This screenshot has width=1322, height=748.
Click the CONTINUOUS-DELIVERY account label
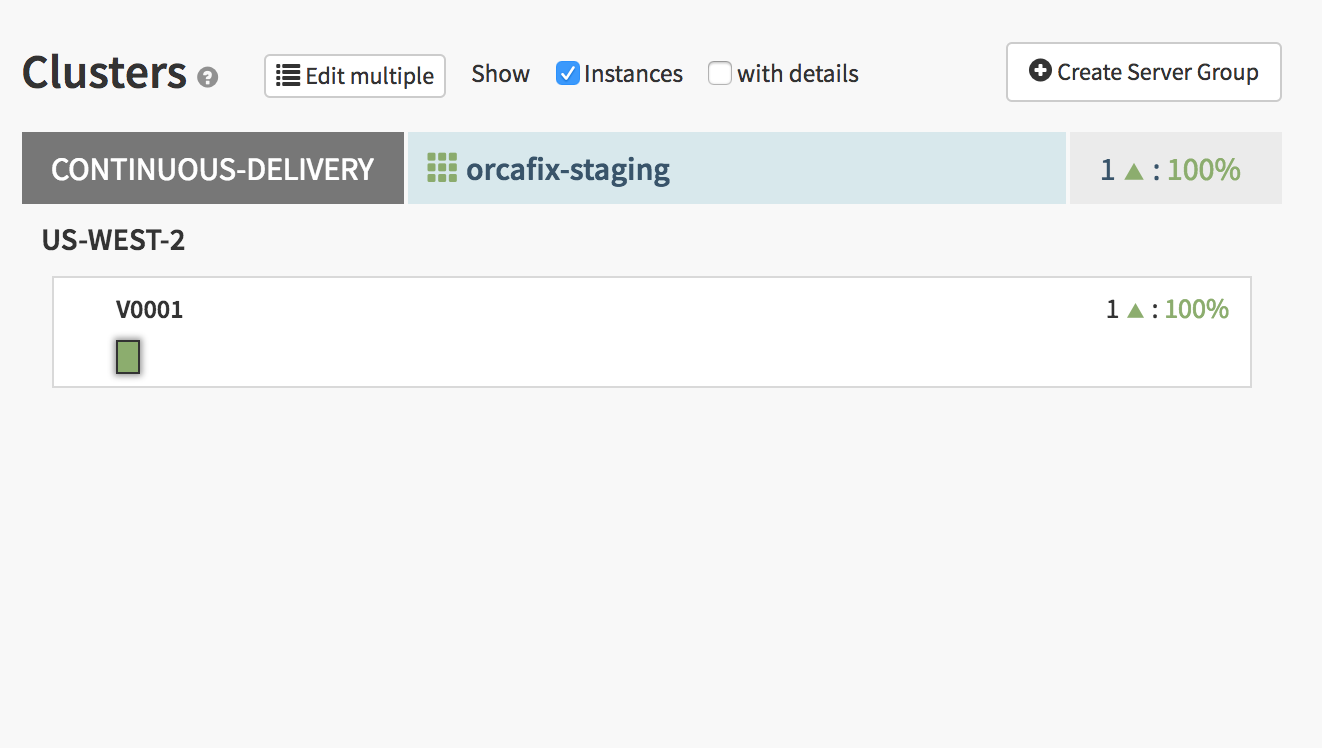tap(213, 168)
